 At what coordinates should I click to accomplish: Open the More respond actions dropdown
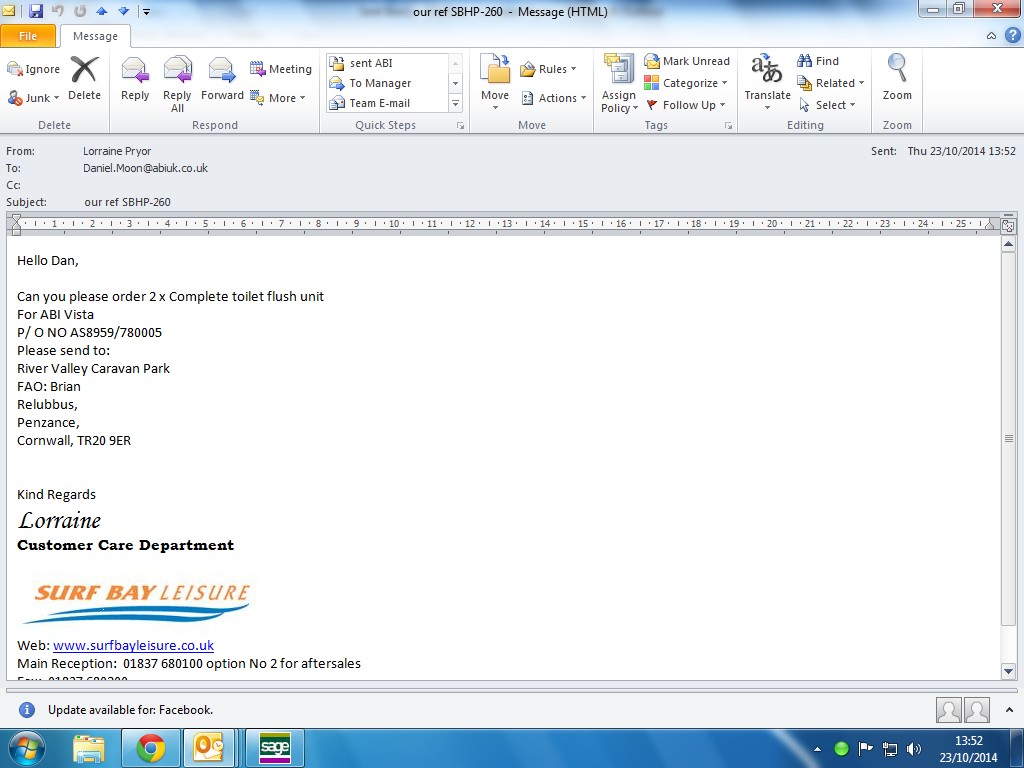tap(278, 98)
